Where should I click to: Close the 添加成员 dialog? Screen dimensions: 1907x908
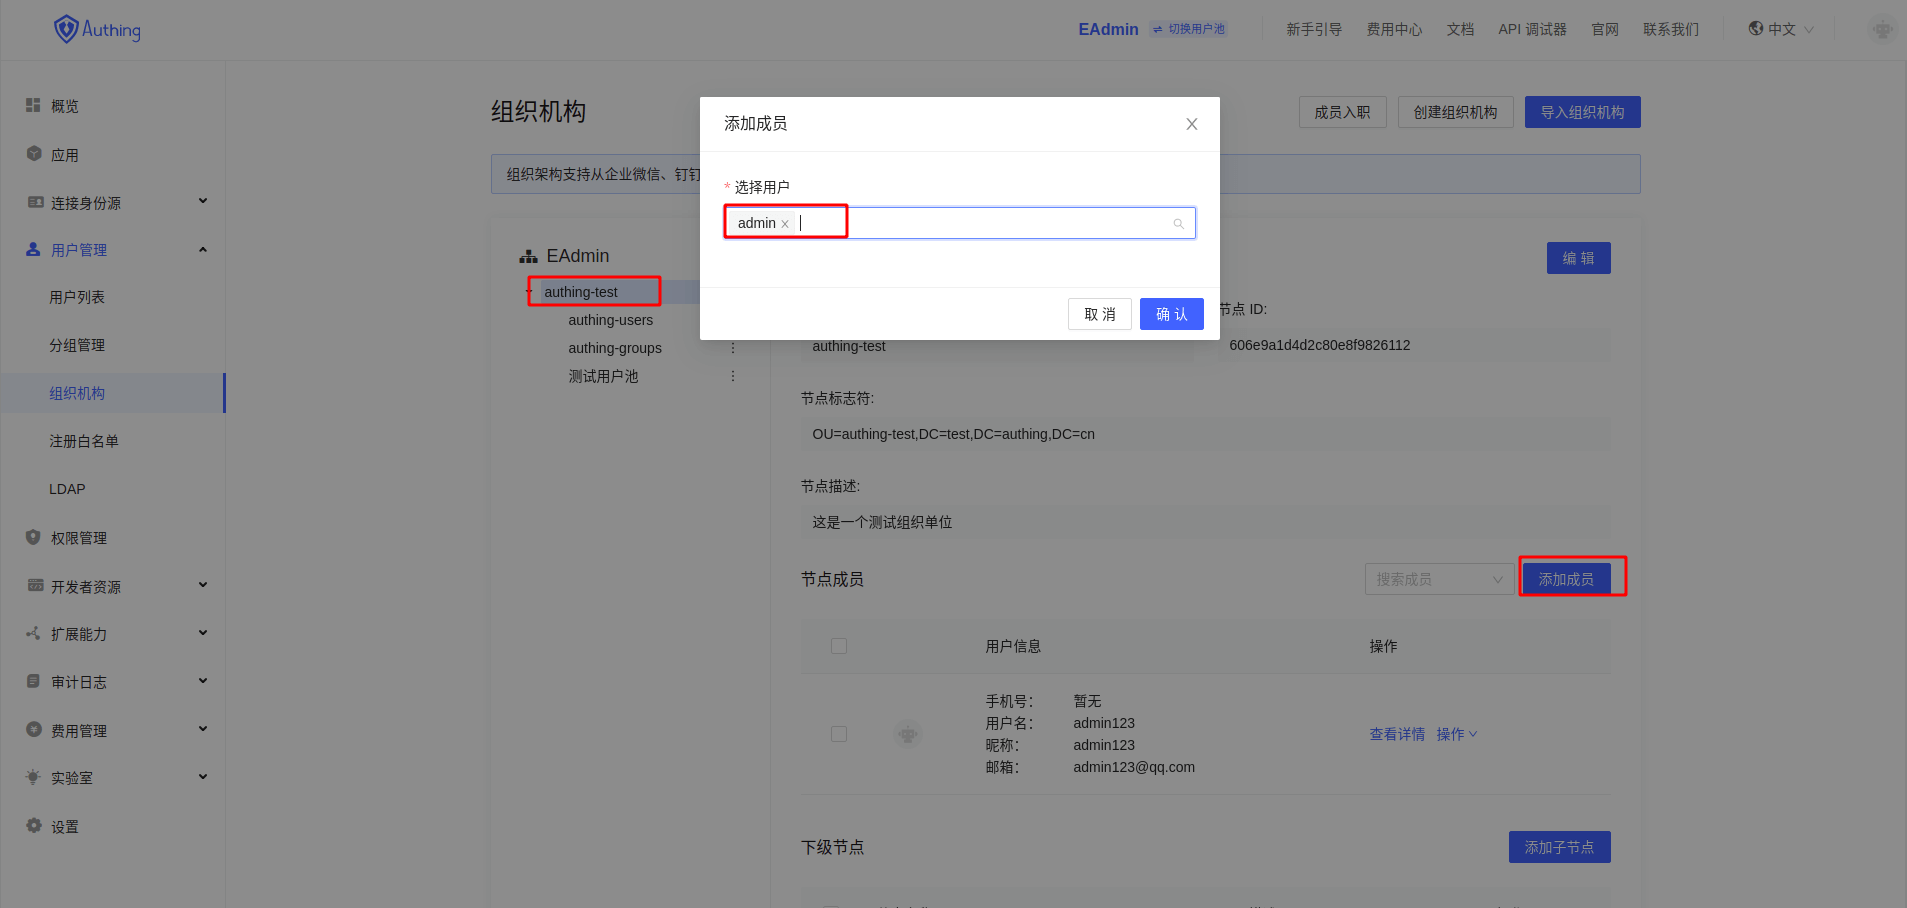pos(1191,124)
